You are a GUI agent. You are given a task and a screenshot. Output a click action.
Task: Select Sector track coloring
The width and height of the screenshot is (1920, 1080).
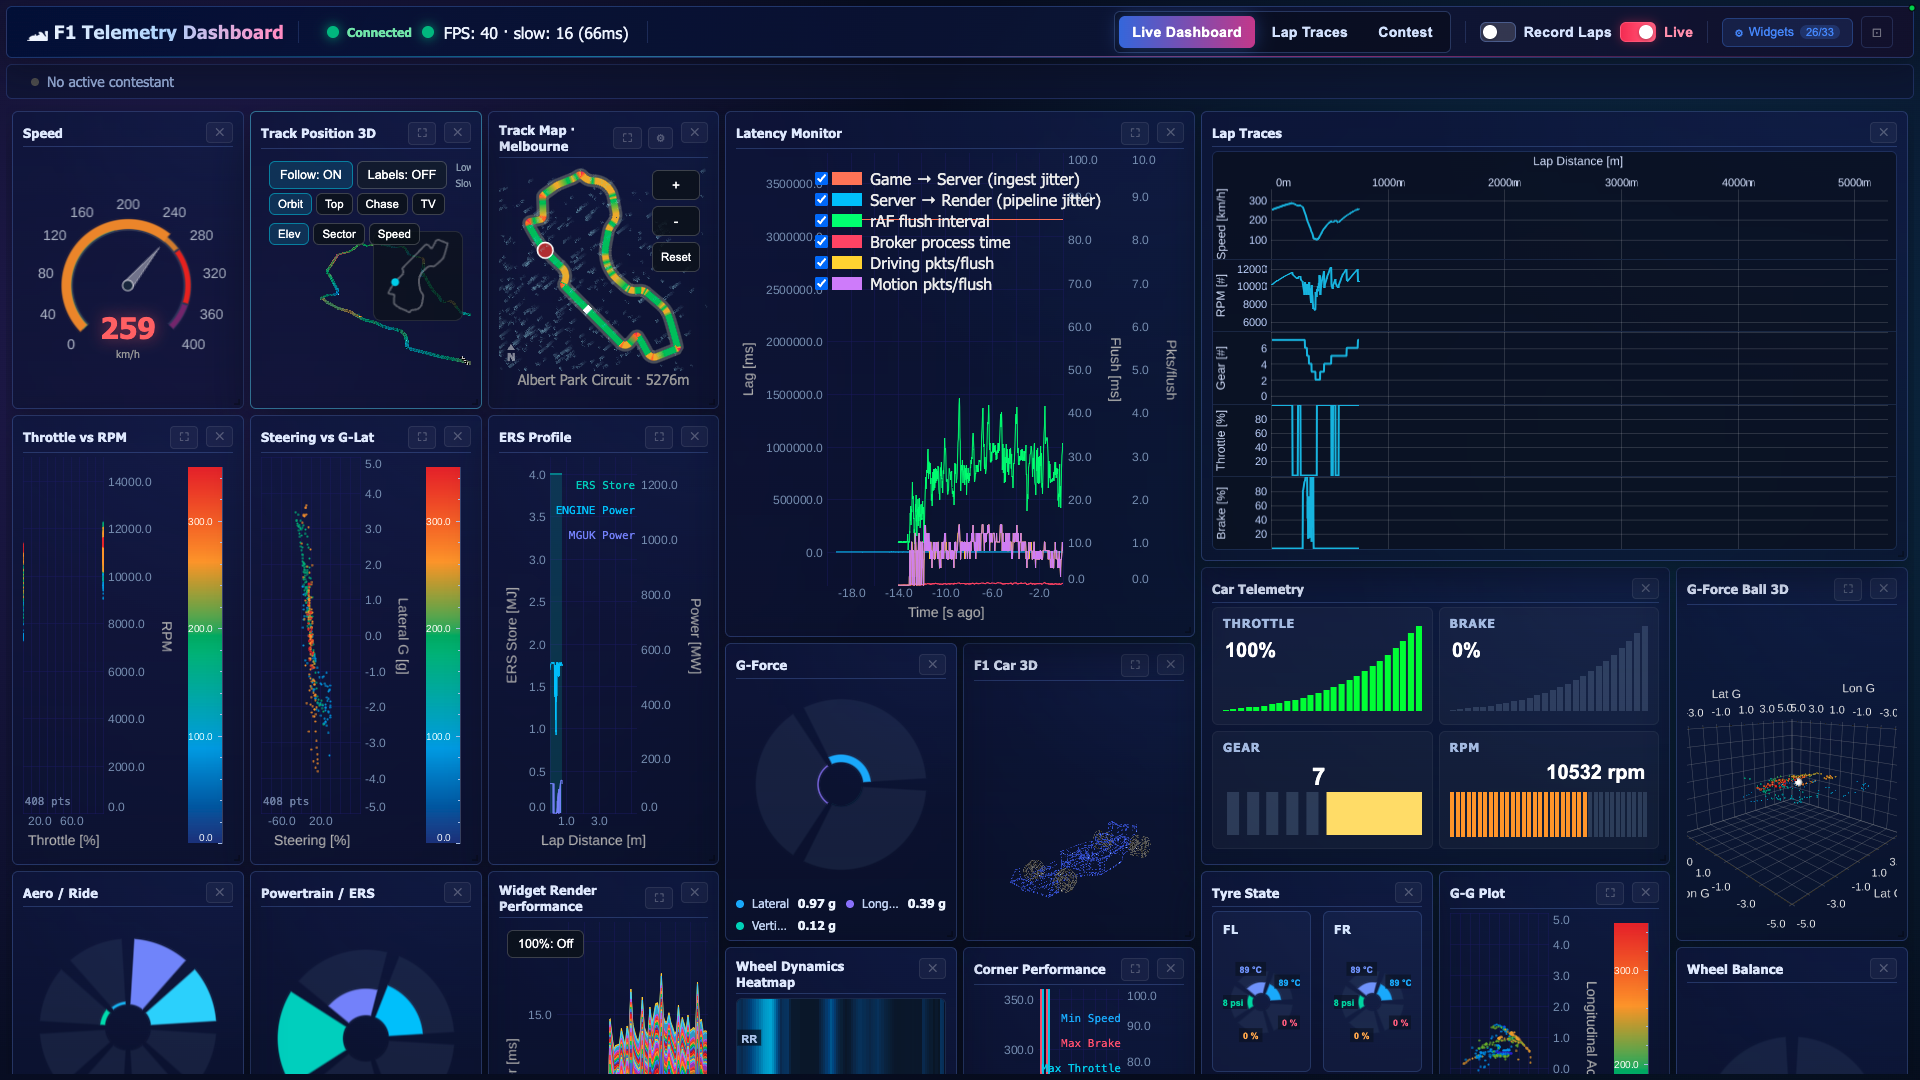tap(339, 234)
